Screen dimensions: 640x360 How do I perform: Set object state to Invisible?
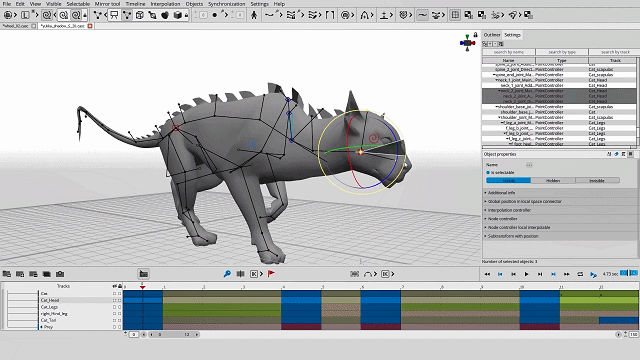tap(597, 180)
